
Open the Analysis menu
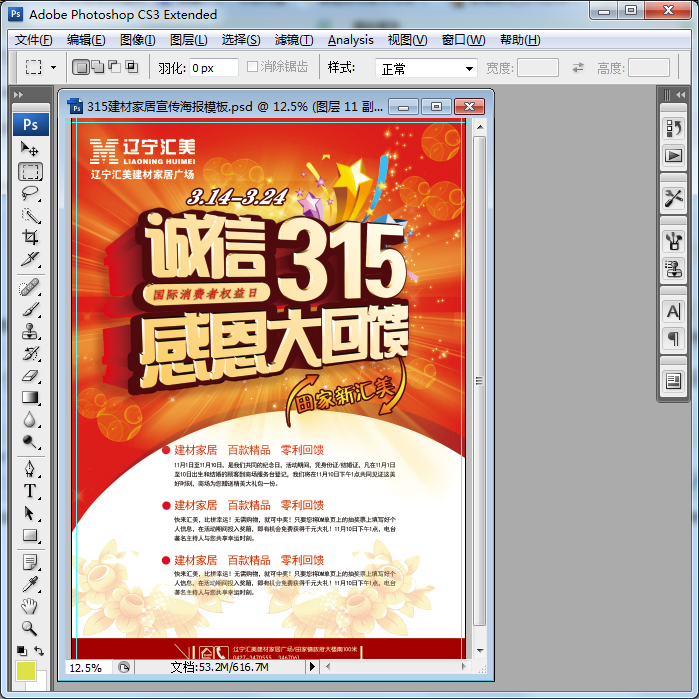pyautogui.click(x=350, y=40)
